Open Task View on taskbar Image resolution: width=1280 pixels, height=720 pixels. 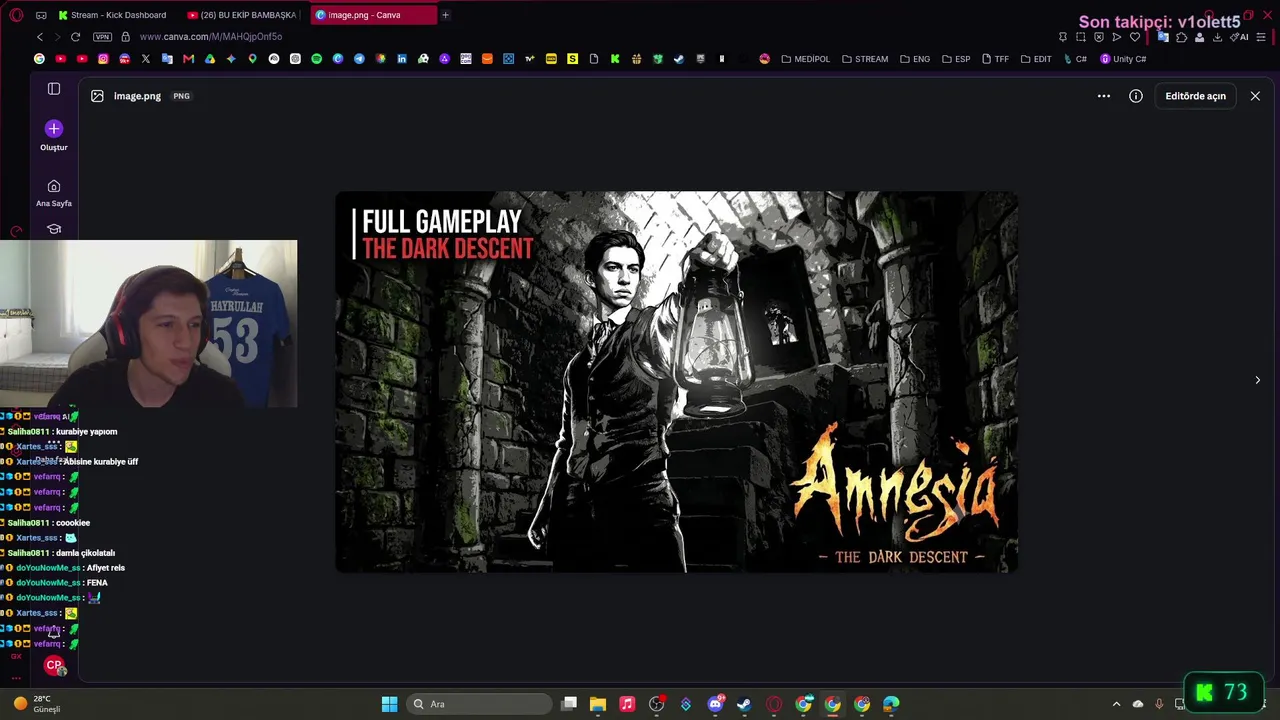click(569, 704)
